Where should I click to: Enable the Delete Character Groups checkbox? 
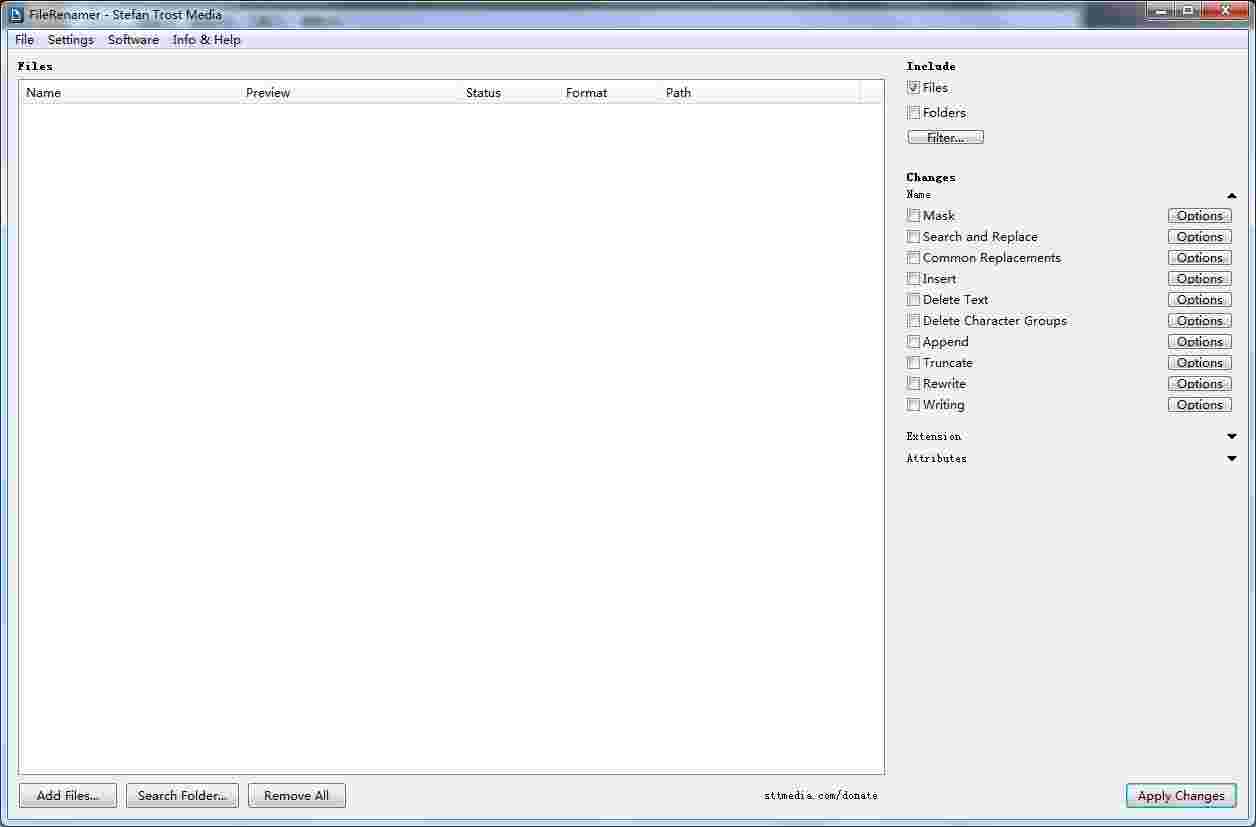pos(913,321)
